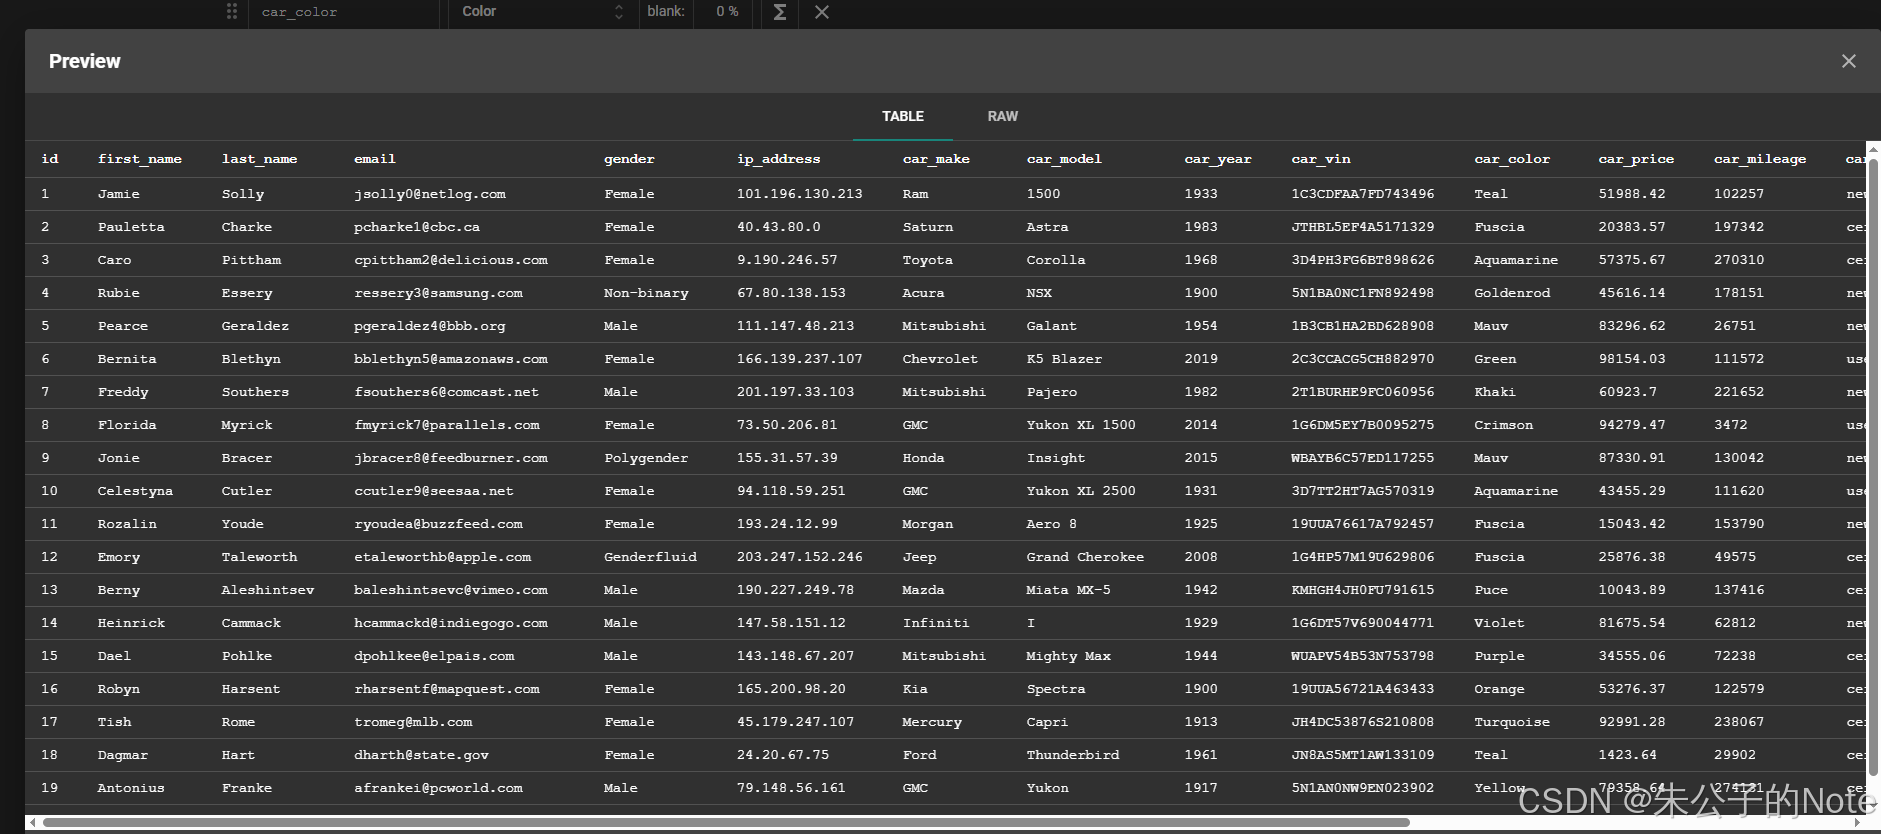Click the 'Grand Cherokee' model cell
1881x834 pixels.
pyautogui.click(x=1085, y=557)
